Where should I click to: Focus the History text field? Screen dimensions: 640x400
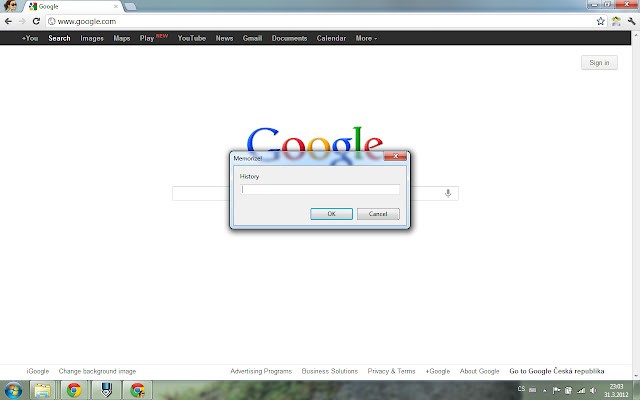click(x=320, y=189)
